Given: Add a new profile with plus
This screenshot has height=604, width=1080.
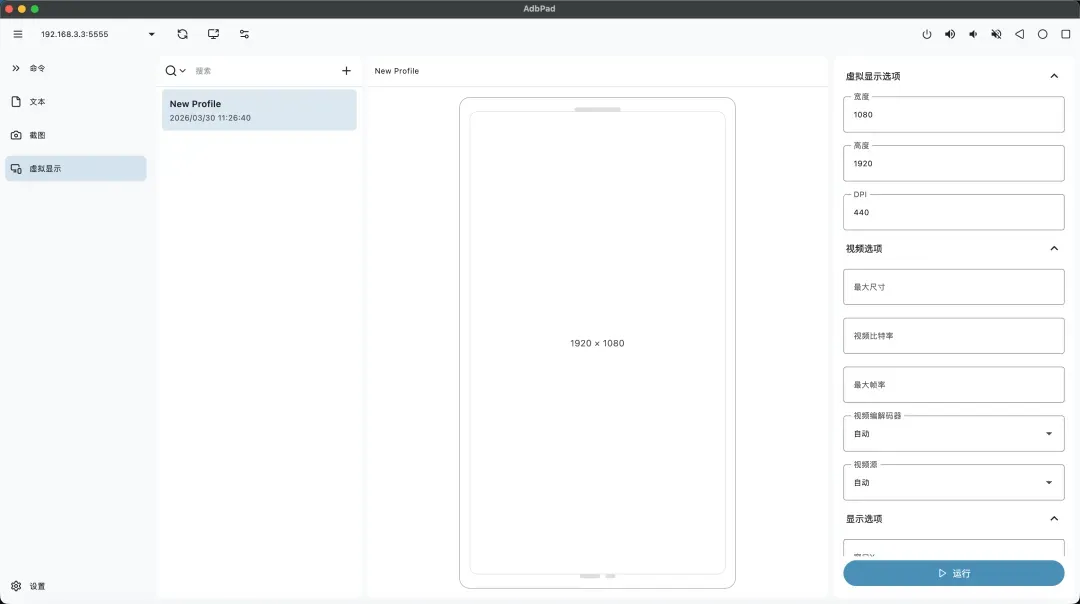Looking at the screenshot, I should 346,71.
